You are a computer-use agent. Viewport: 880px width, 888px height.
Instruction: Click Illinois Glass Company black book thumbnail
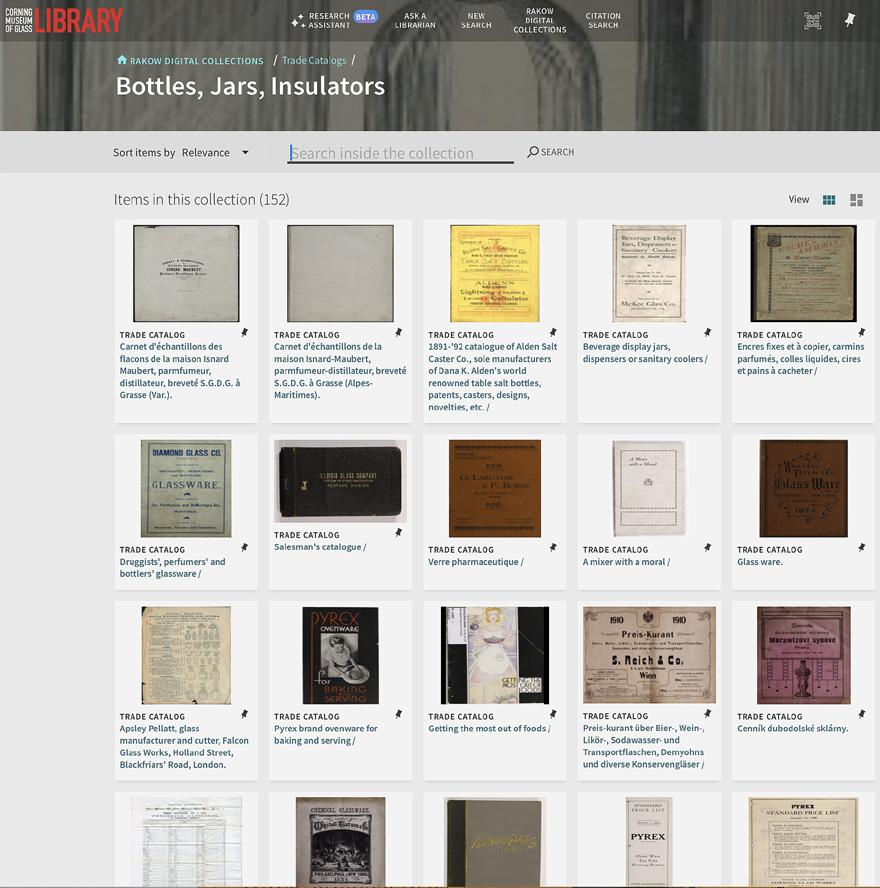pos(340,481)
